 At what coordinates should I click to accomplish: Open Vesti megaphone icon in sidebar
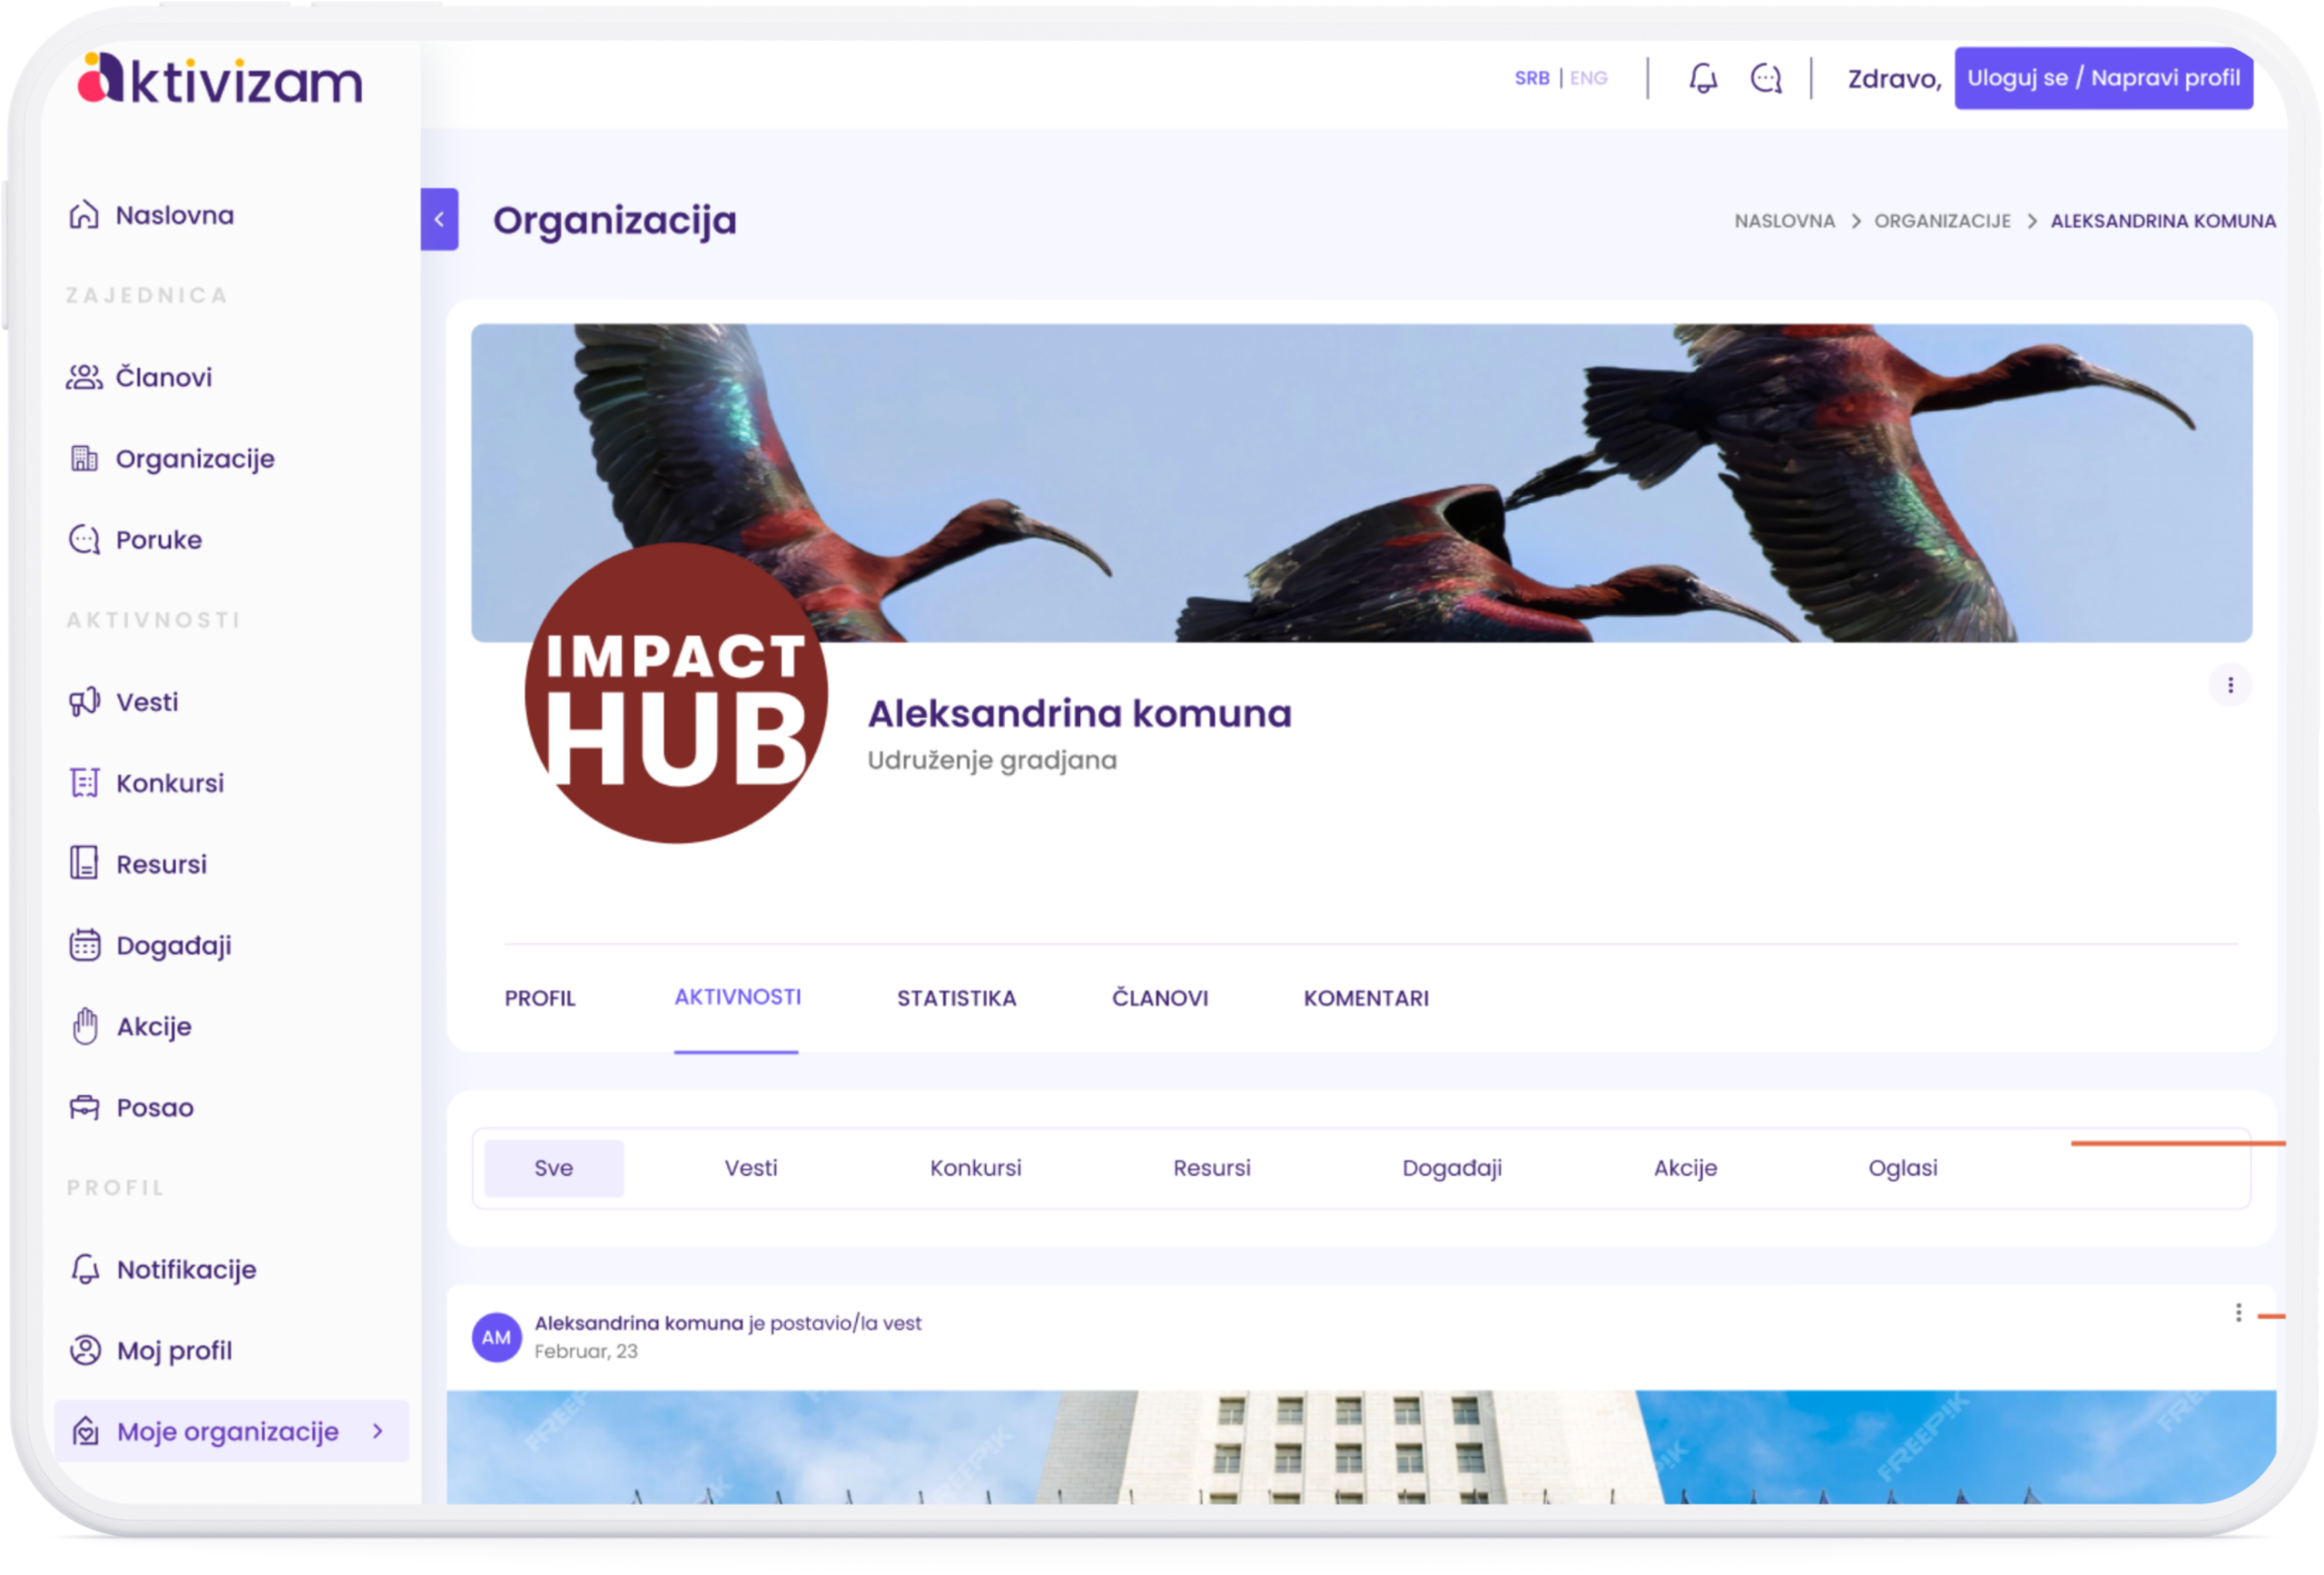[84, 702]
